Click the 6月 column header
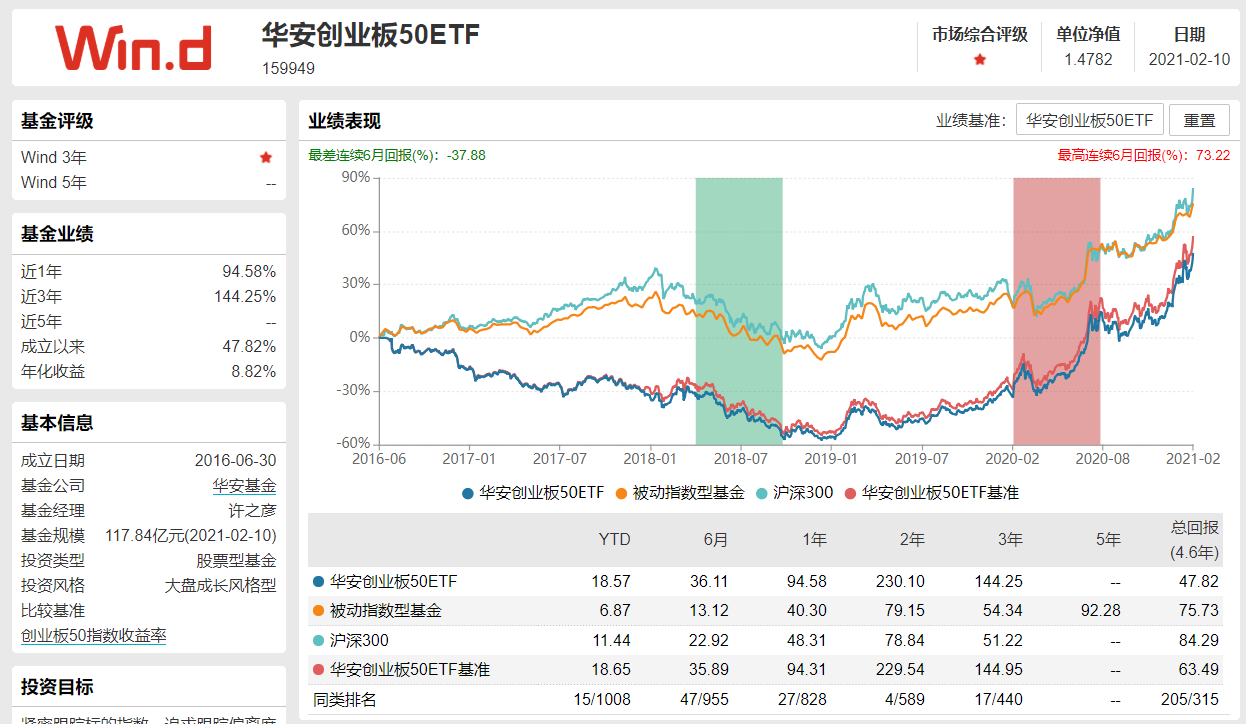Viewport: 1246px width, 724px height. [x=716, y=539]
